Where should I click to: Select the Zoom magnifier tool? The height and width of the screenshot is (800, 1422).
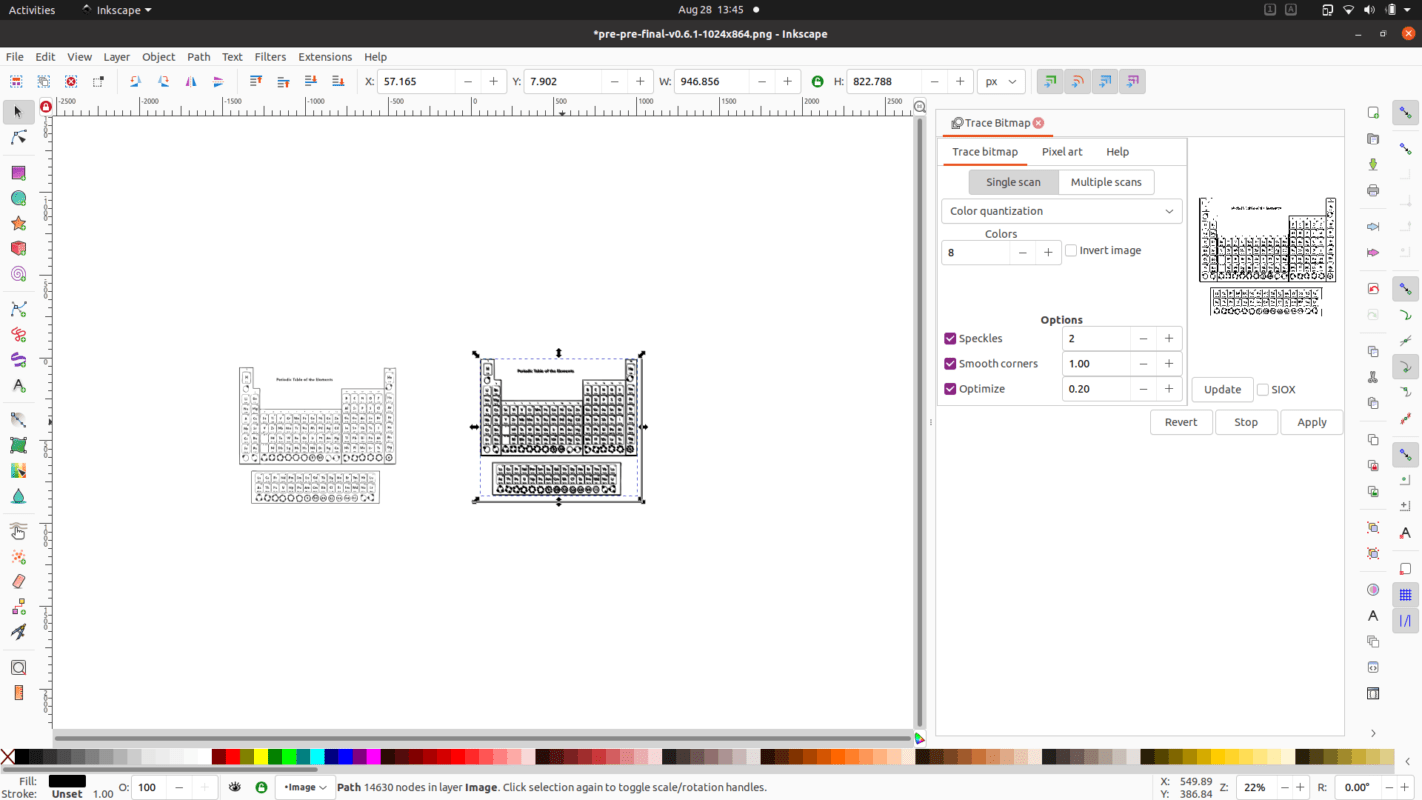click(16, 666)
